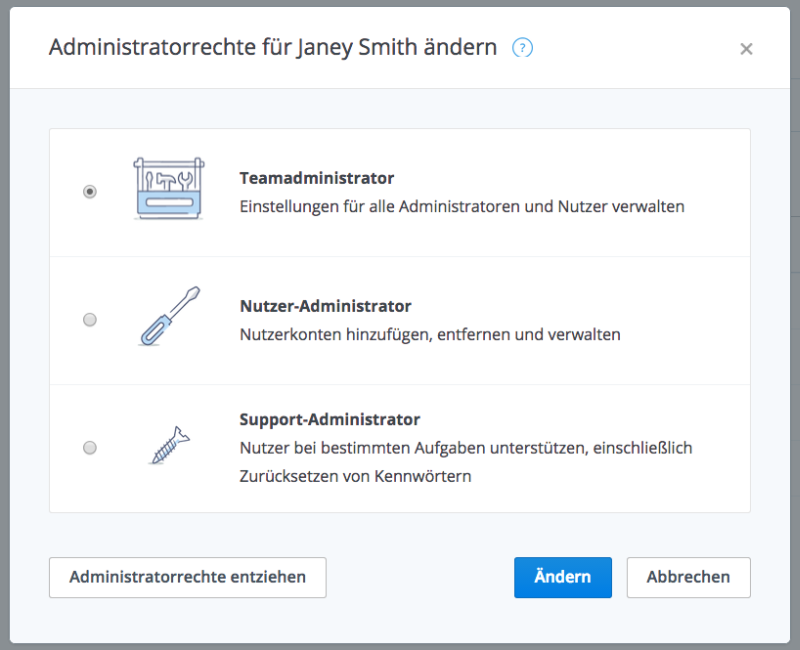
Task: Click the screwdriver icon for Nutzer-Administrator
Action: pyautogui.click(x=169, y=316)
